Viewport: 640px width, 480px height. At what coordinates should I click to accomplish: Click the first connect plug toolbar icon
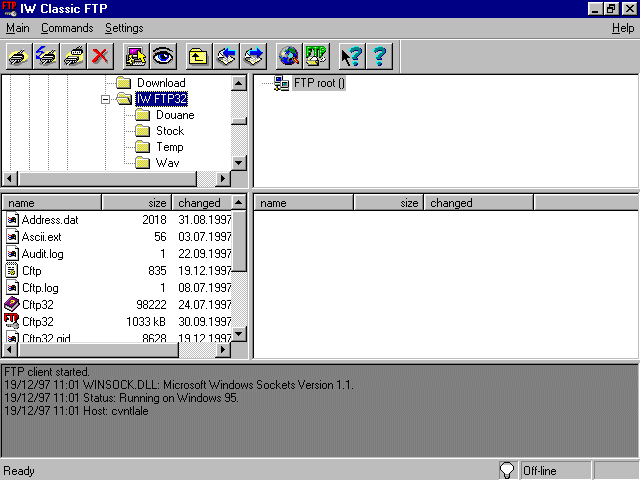pyautogui.click(x=18, y=55)
